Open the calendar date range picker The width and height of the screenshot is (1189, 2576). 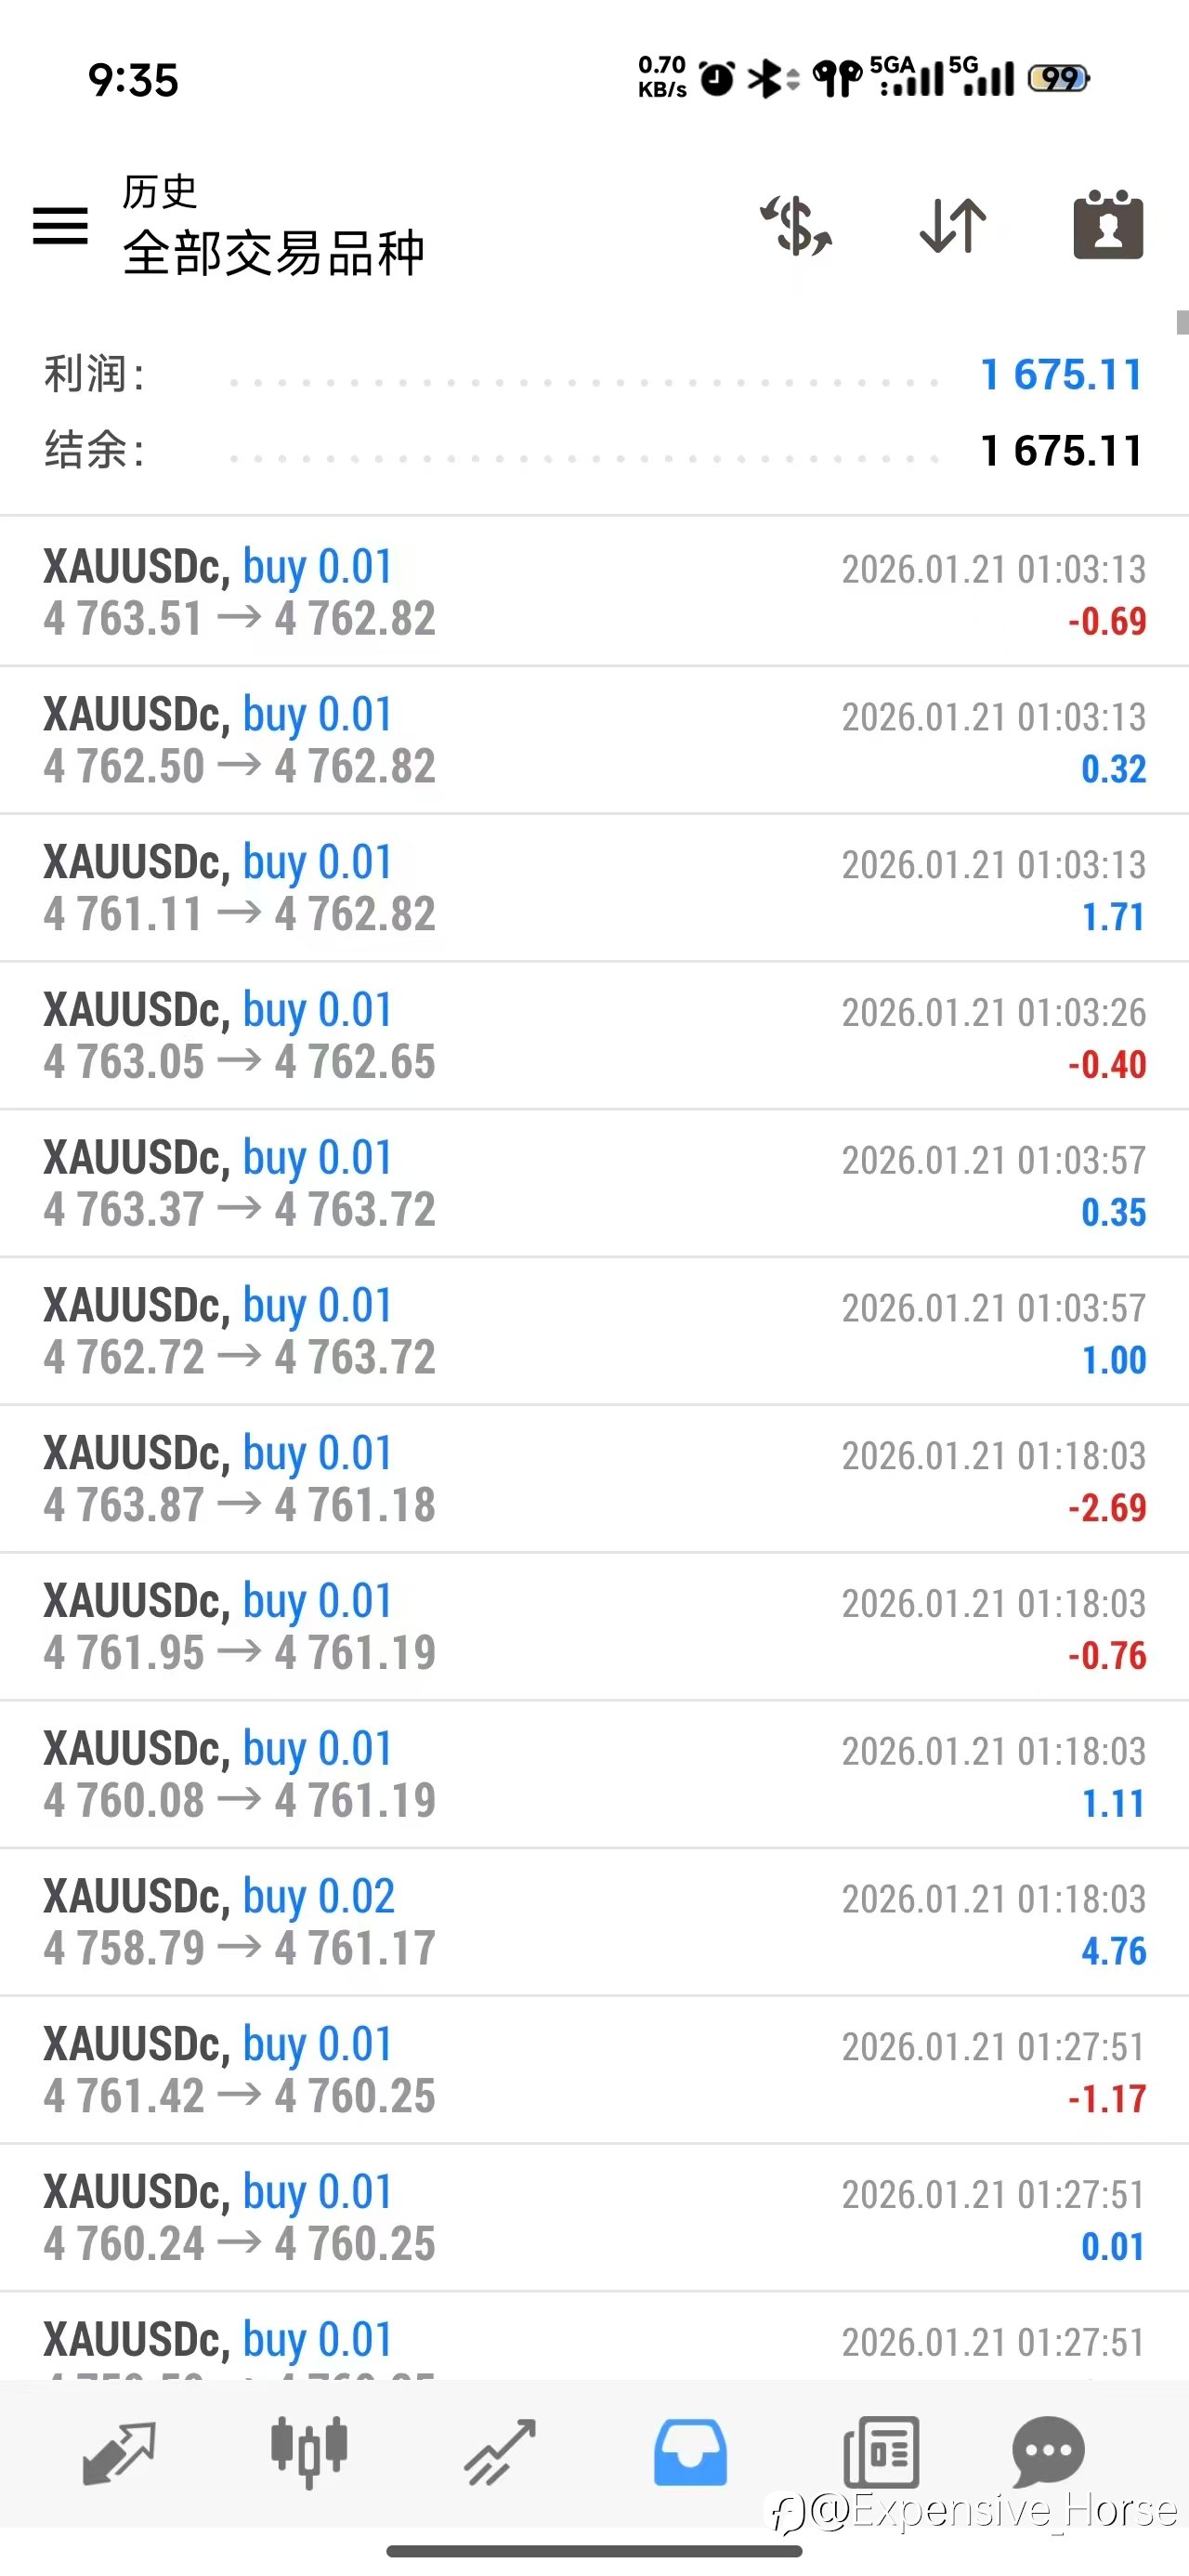tap(1108, 226)
